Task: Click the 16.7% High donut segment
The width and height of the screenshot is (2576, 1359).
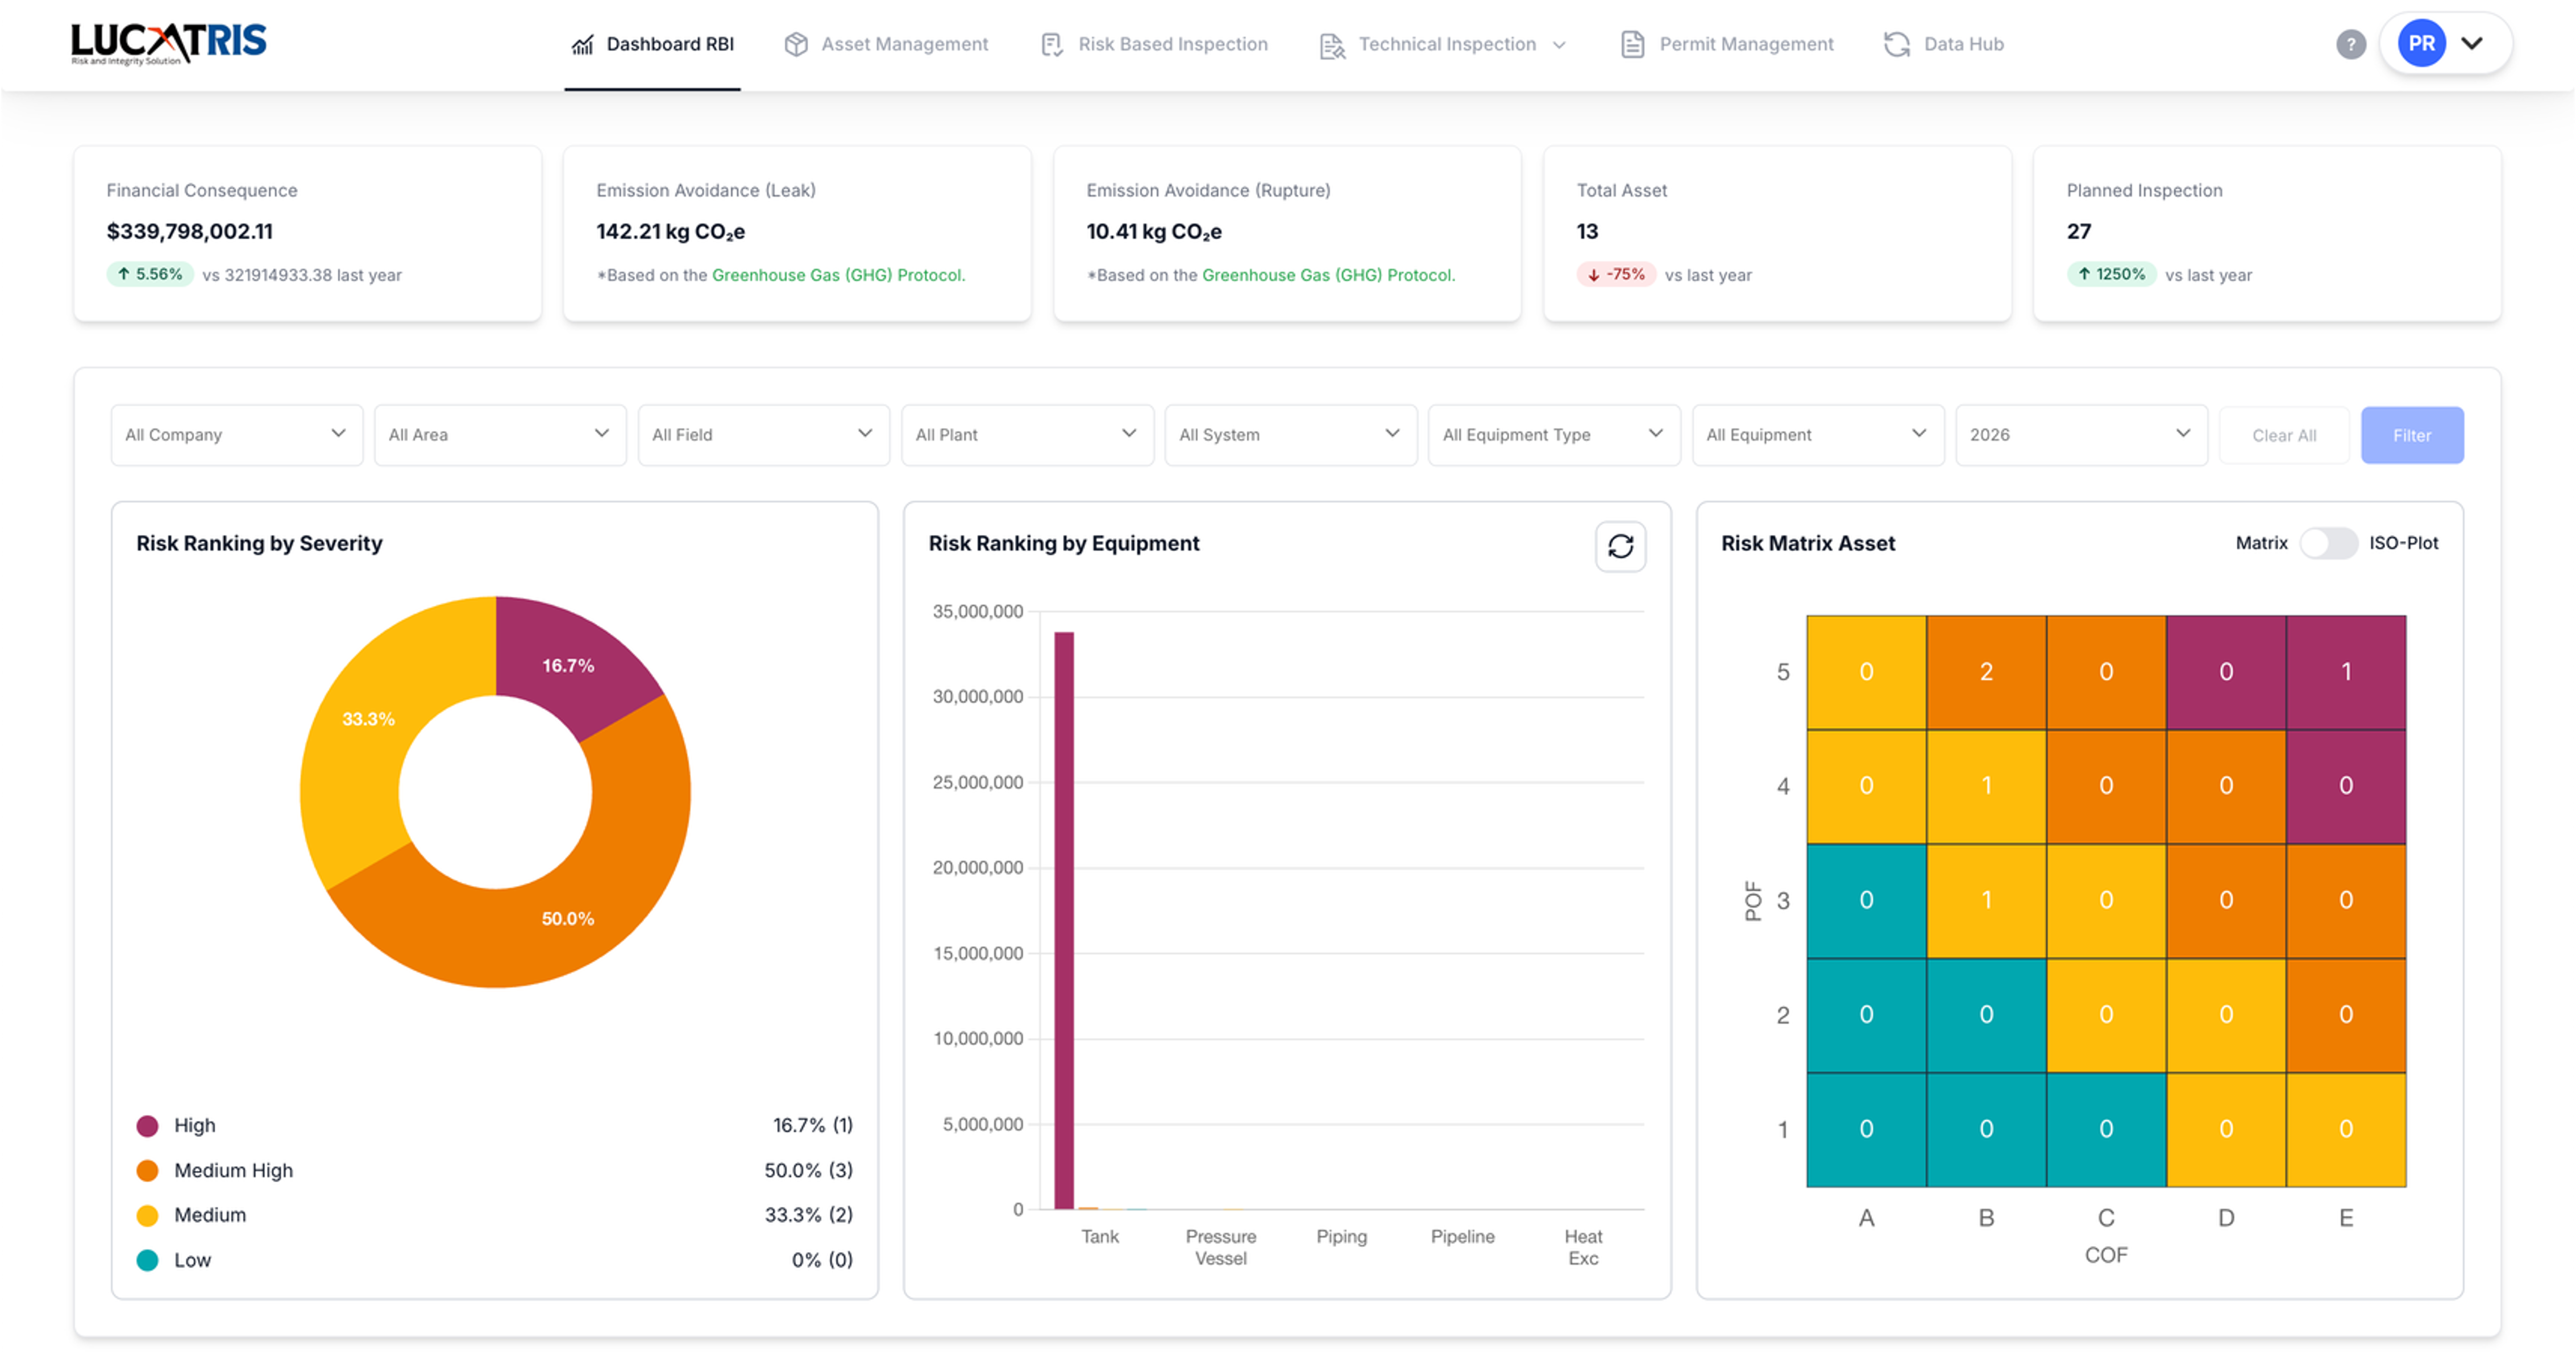Action: 569,665
